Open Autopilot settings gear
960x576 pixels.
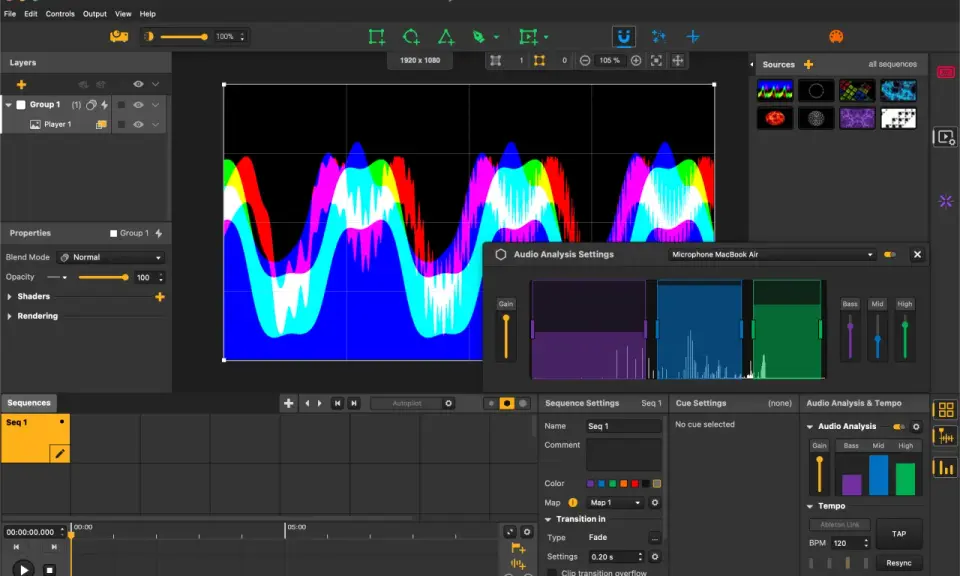pos(448,403)
